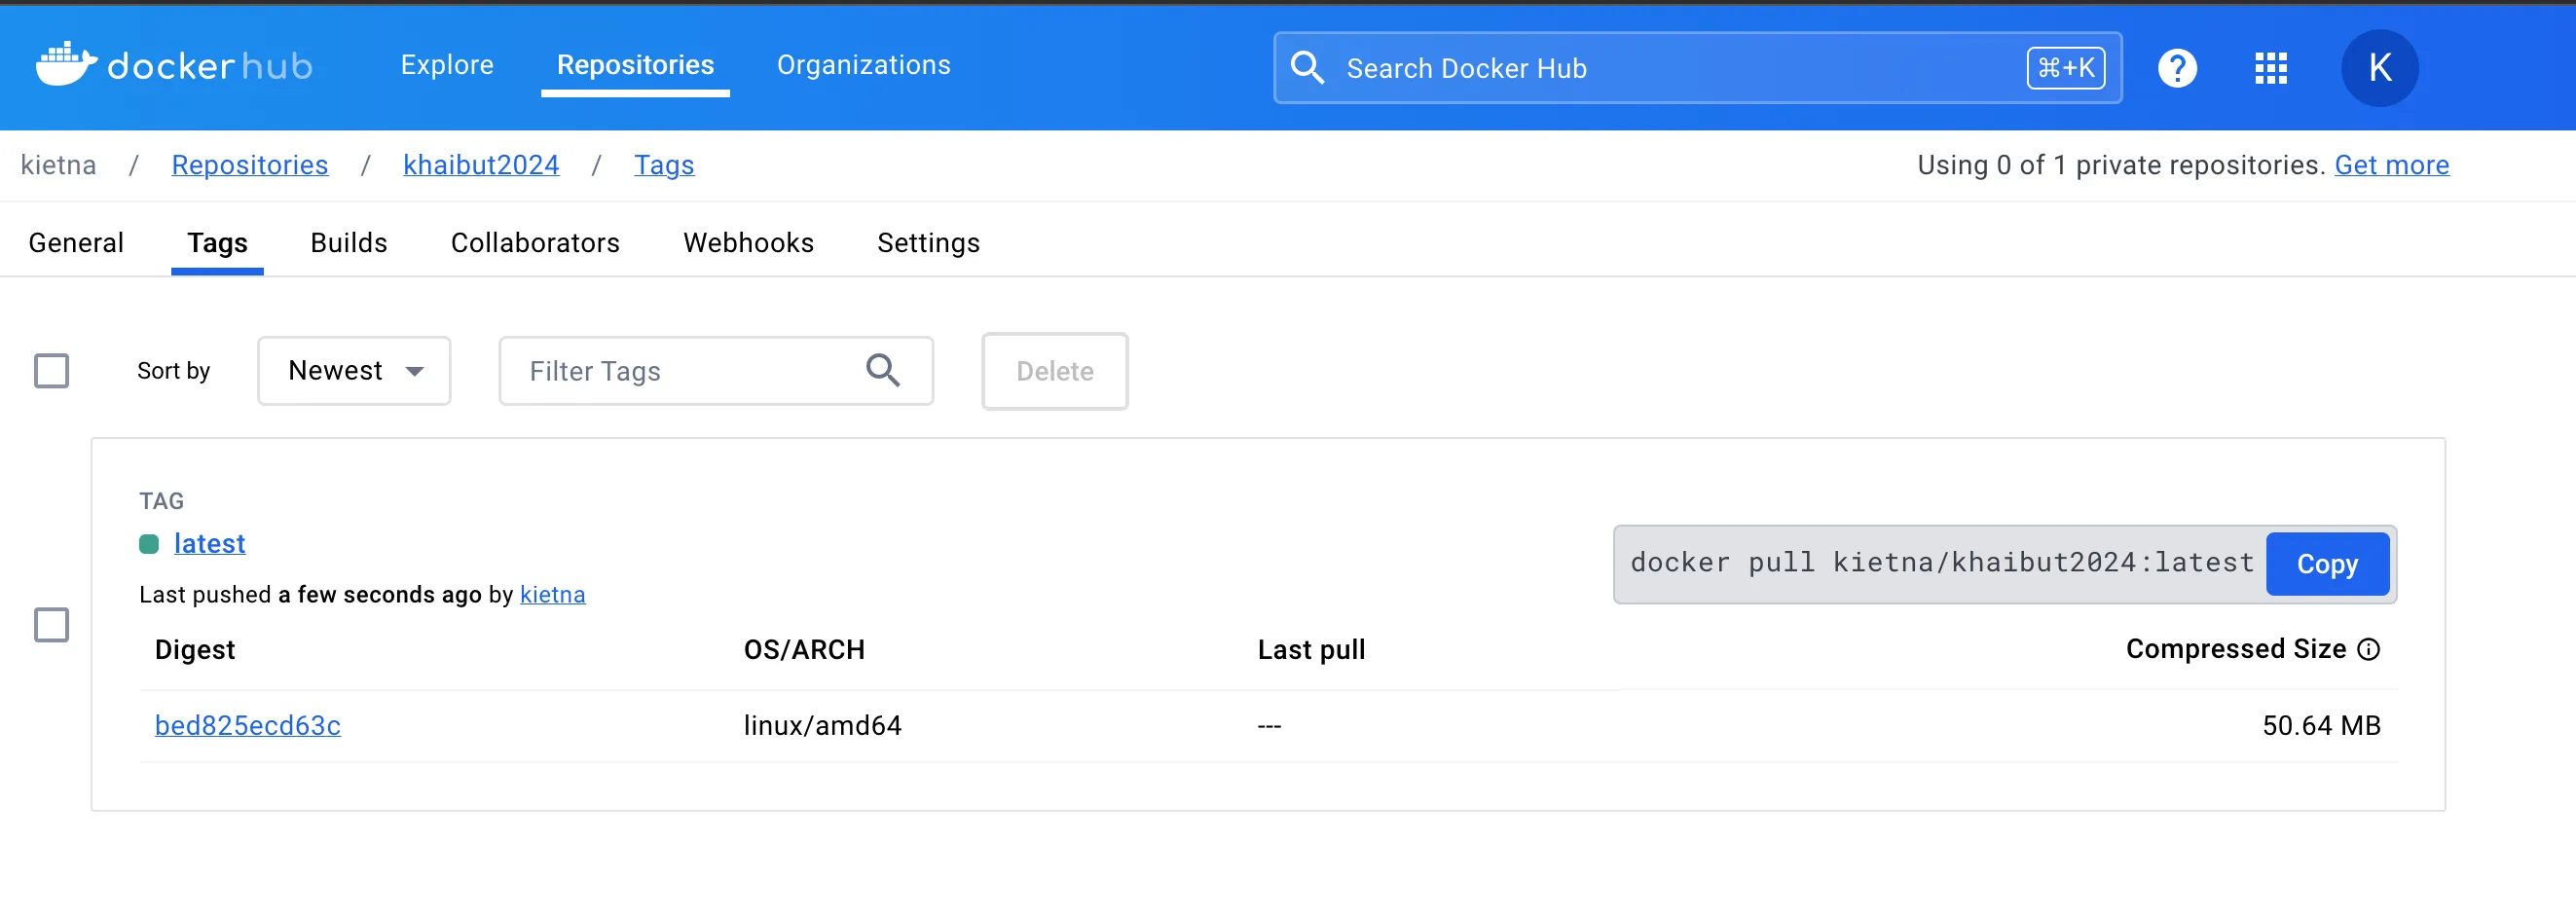Open the K user avatar menu
The image size is (2576, 913).
[2379, 68]
